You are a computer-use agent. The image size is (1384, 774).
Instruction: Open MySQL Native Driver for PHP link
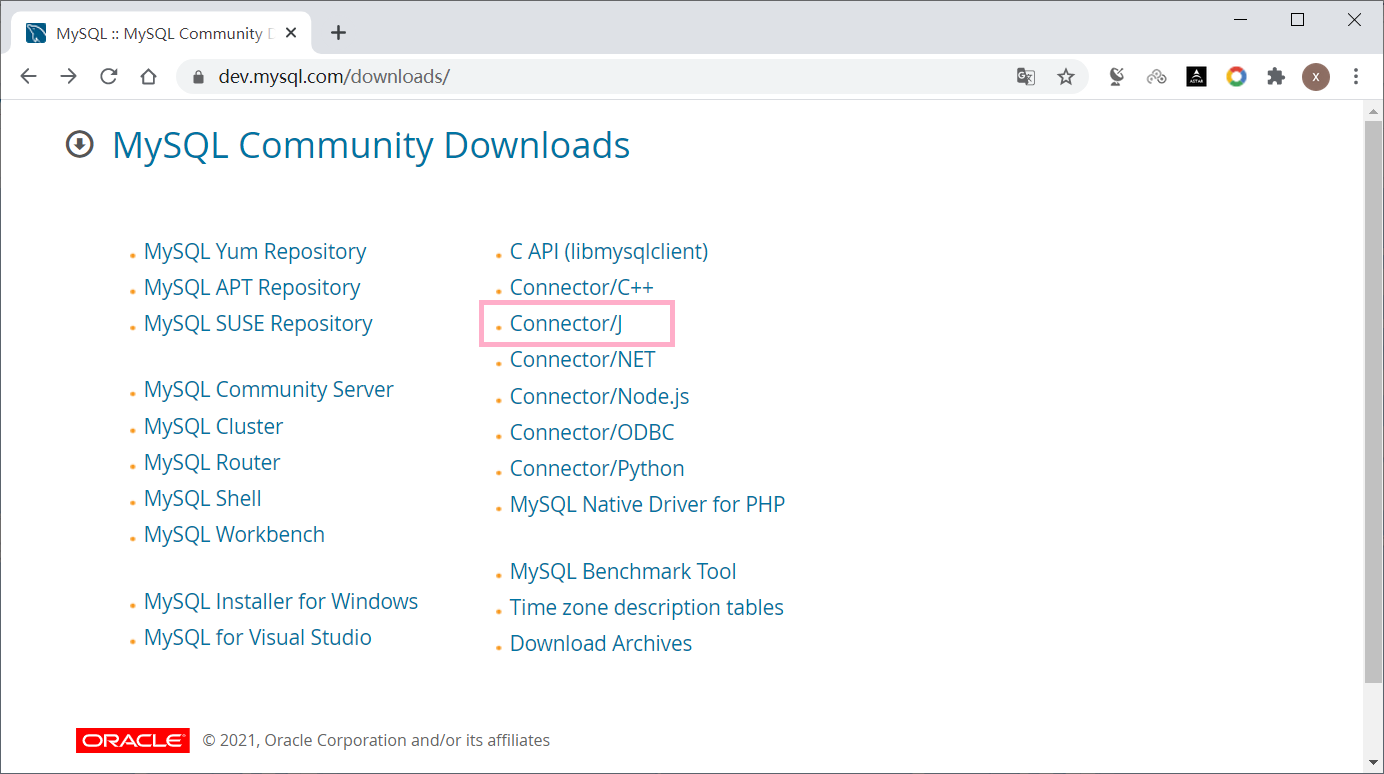click(x=647, y=504)
